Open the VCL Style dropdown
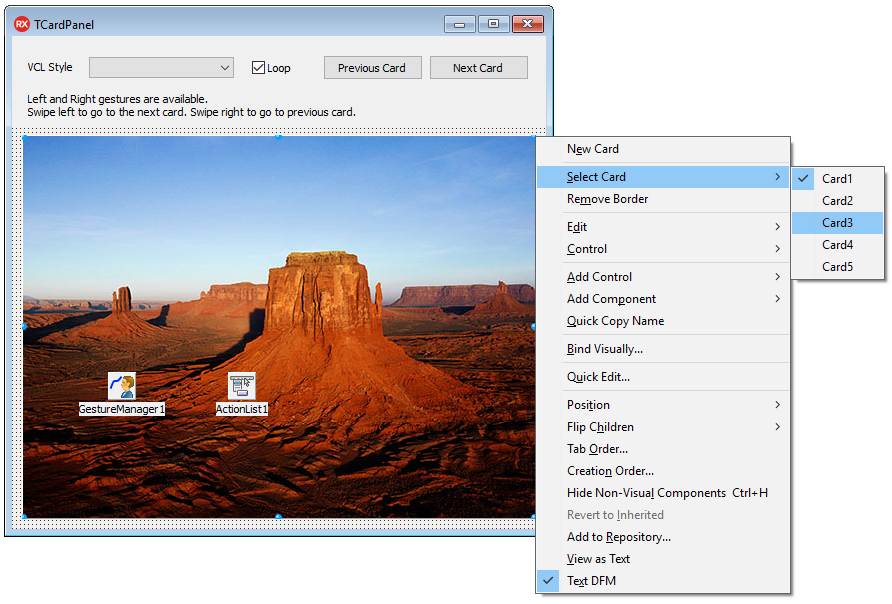 [x=161, y=68]
